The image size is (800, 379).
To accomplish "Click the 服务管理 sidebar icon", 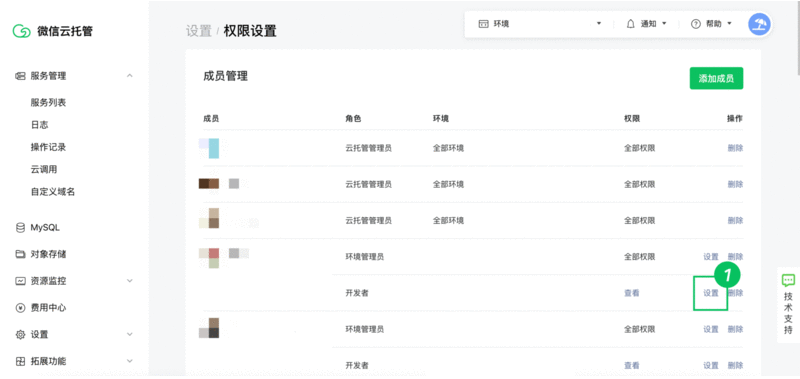I will coord(20,76).
